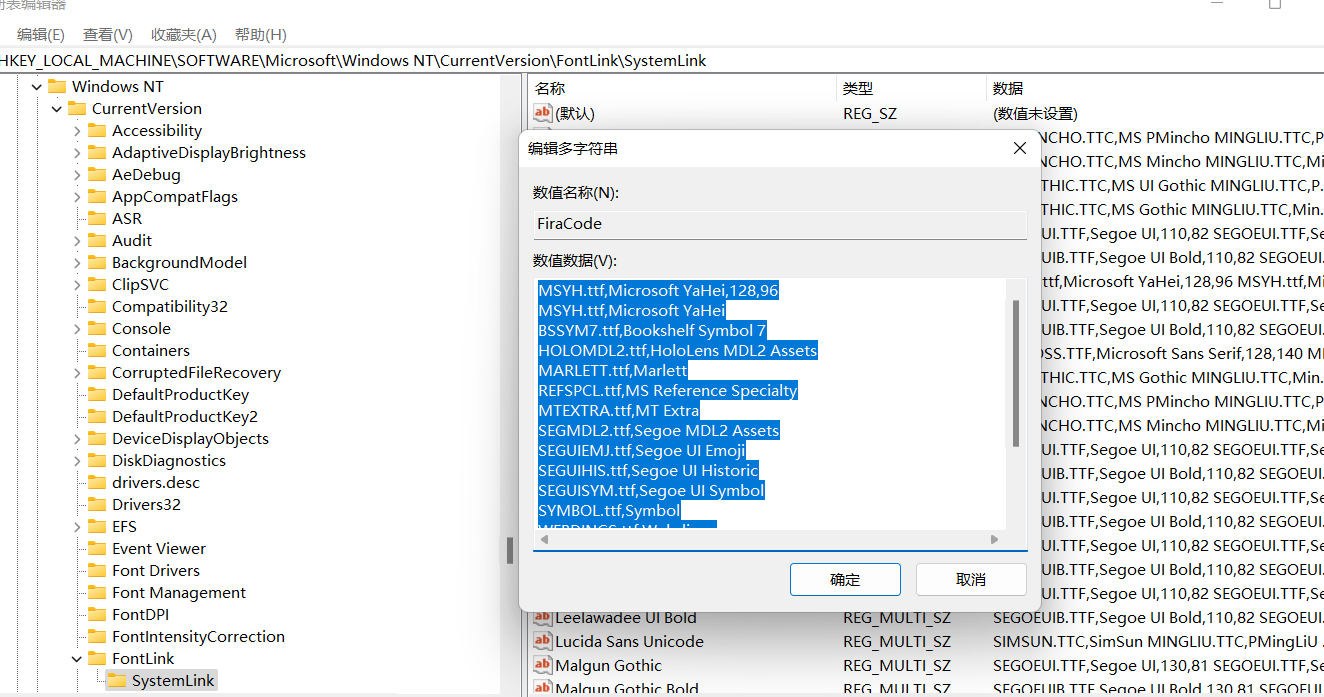1324x697 pixels.
Task: Click the Containers folder icon
Action: [x=96, y=351]
